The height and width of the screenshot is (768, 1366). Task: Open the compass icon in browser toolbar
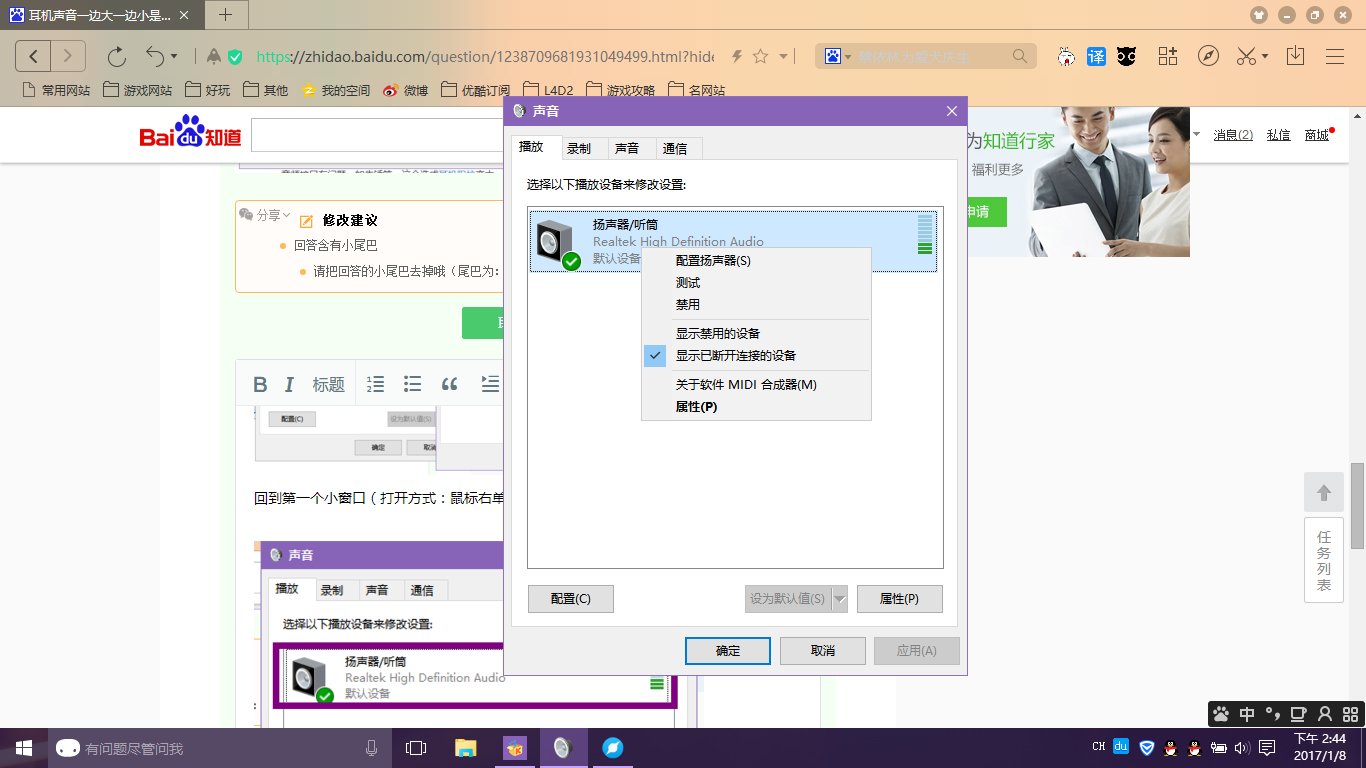click(x=1209, y=56)
